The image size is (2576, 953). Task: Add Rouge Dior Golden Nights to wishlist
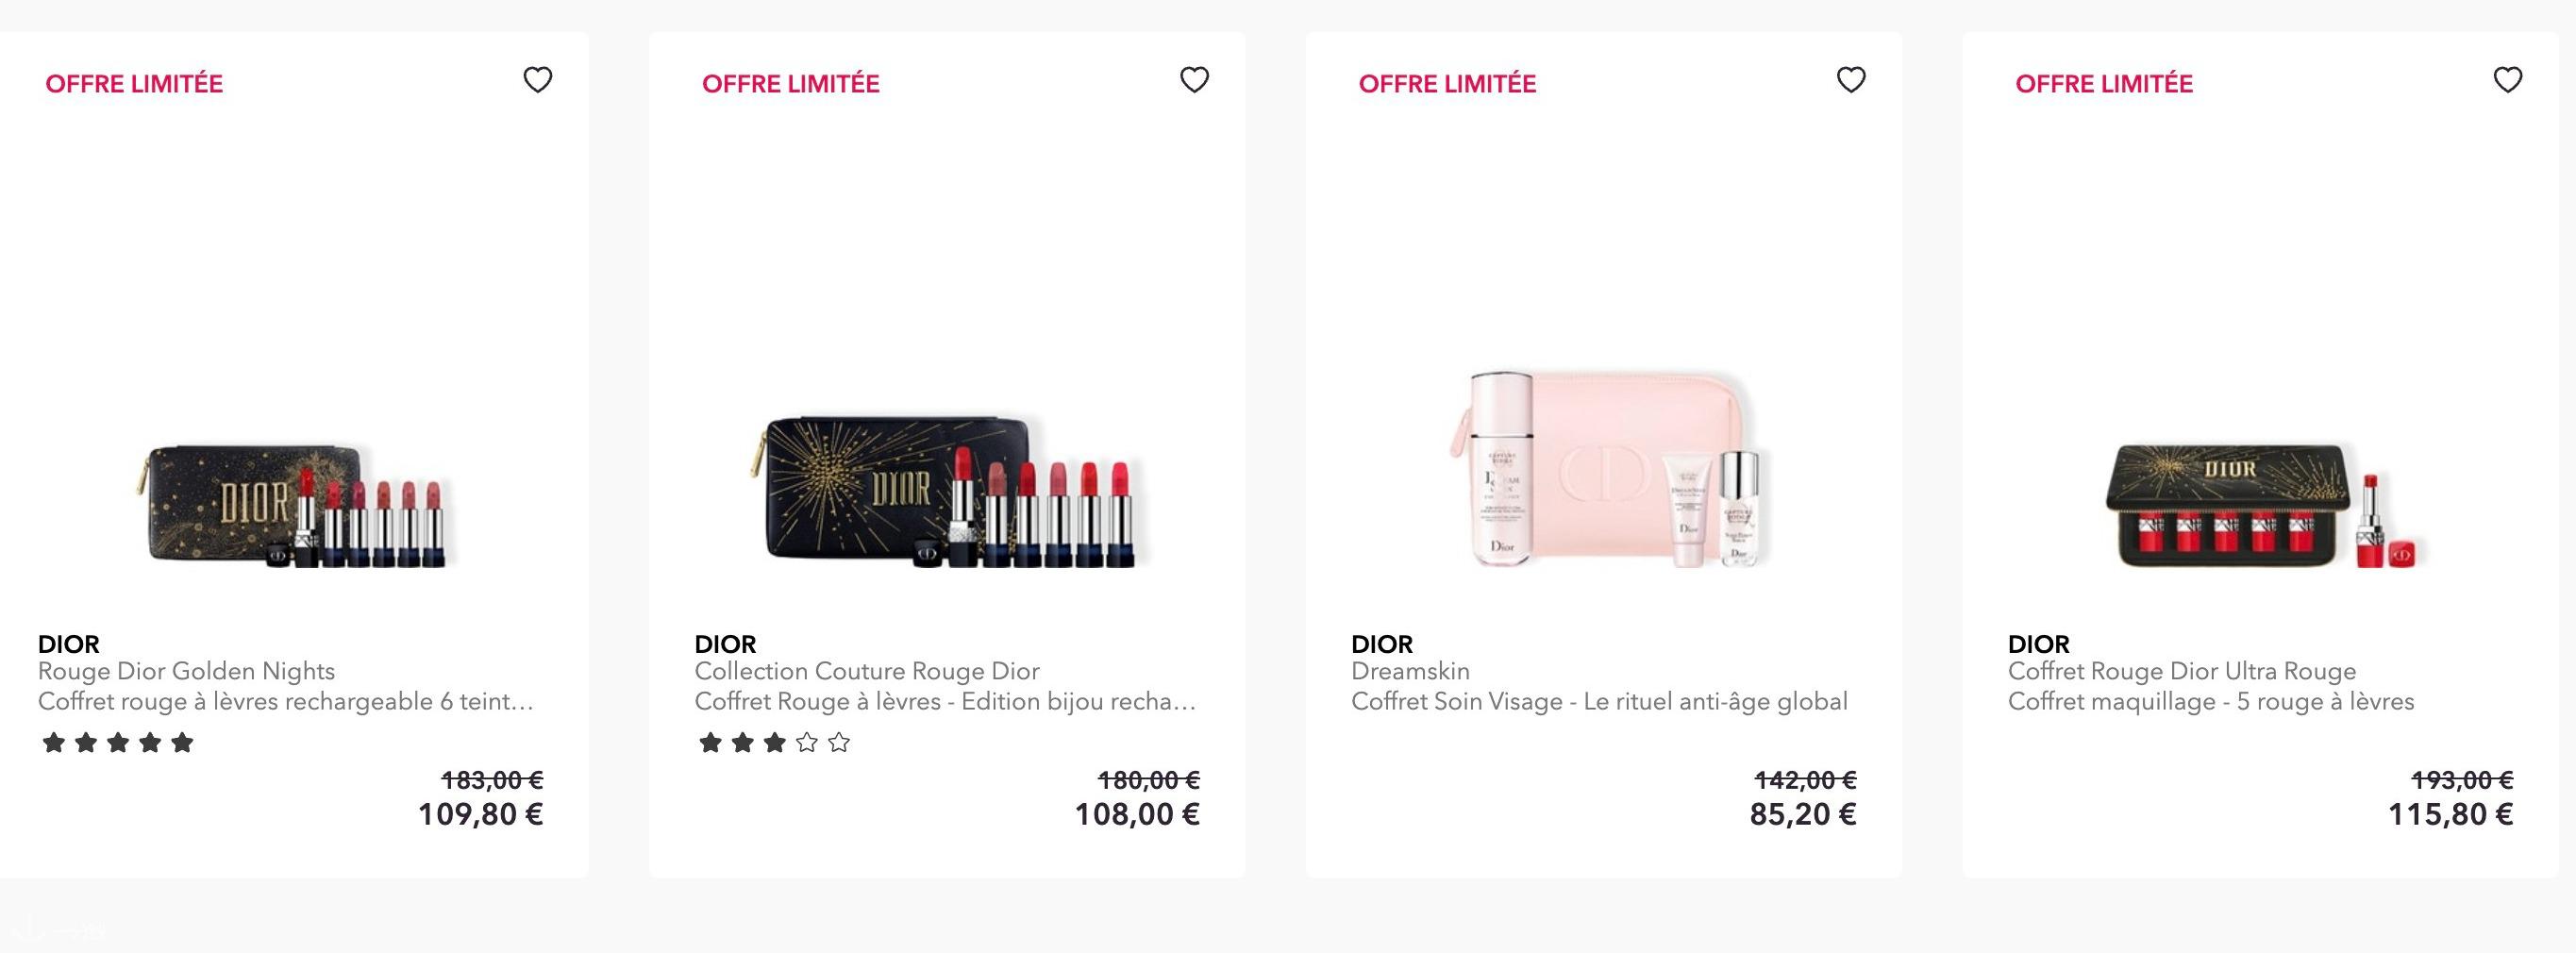[538, 80]
